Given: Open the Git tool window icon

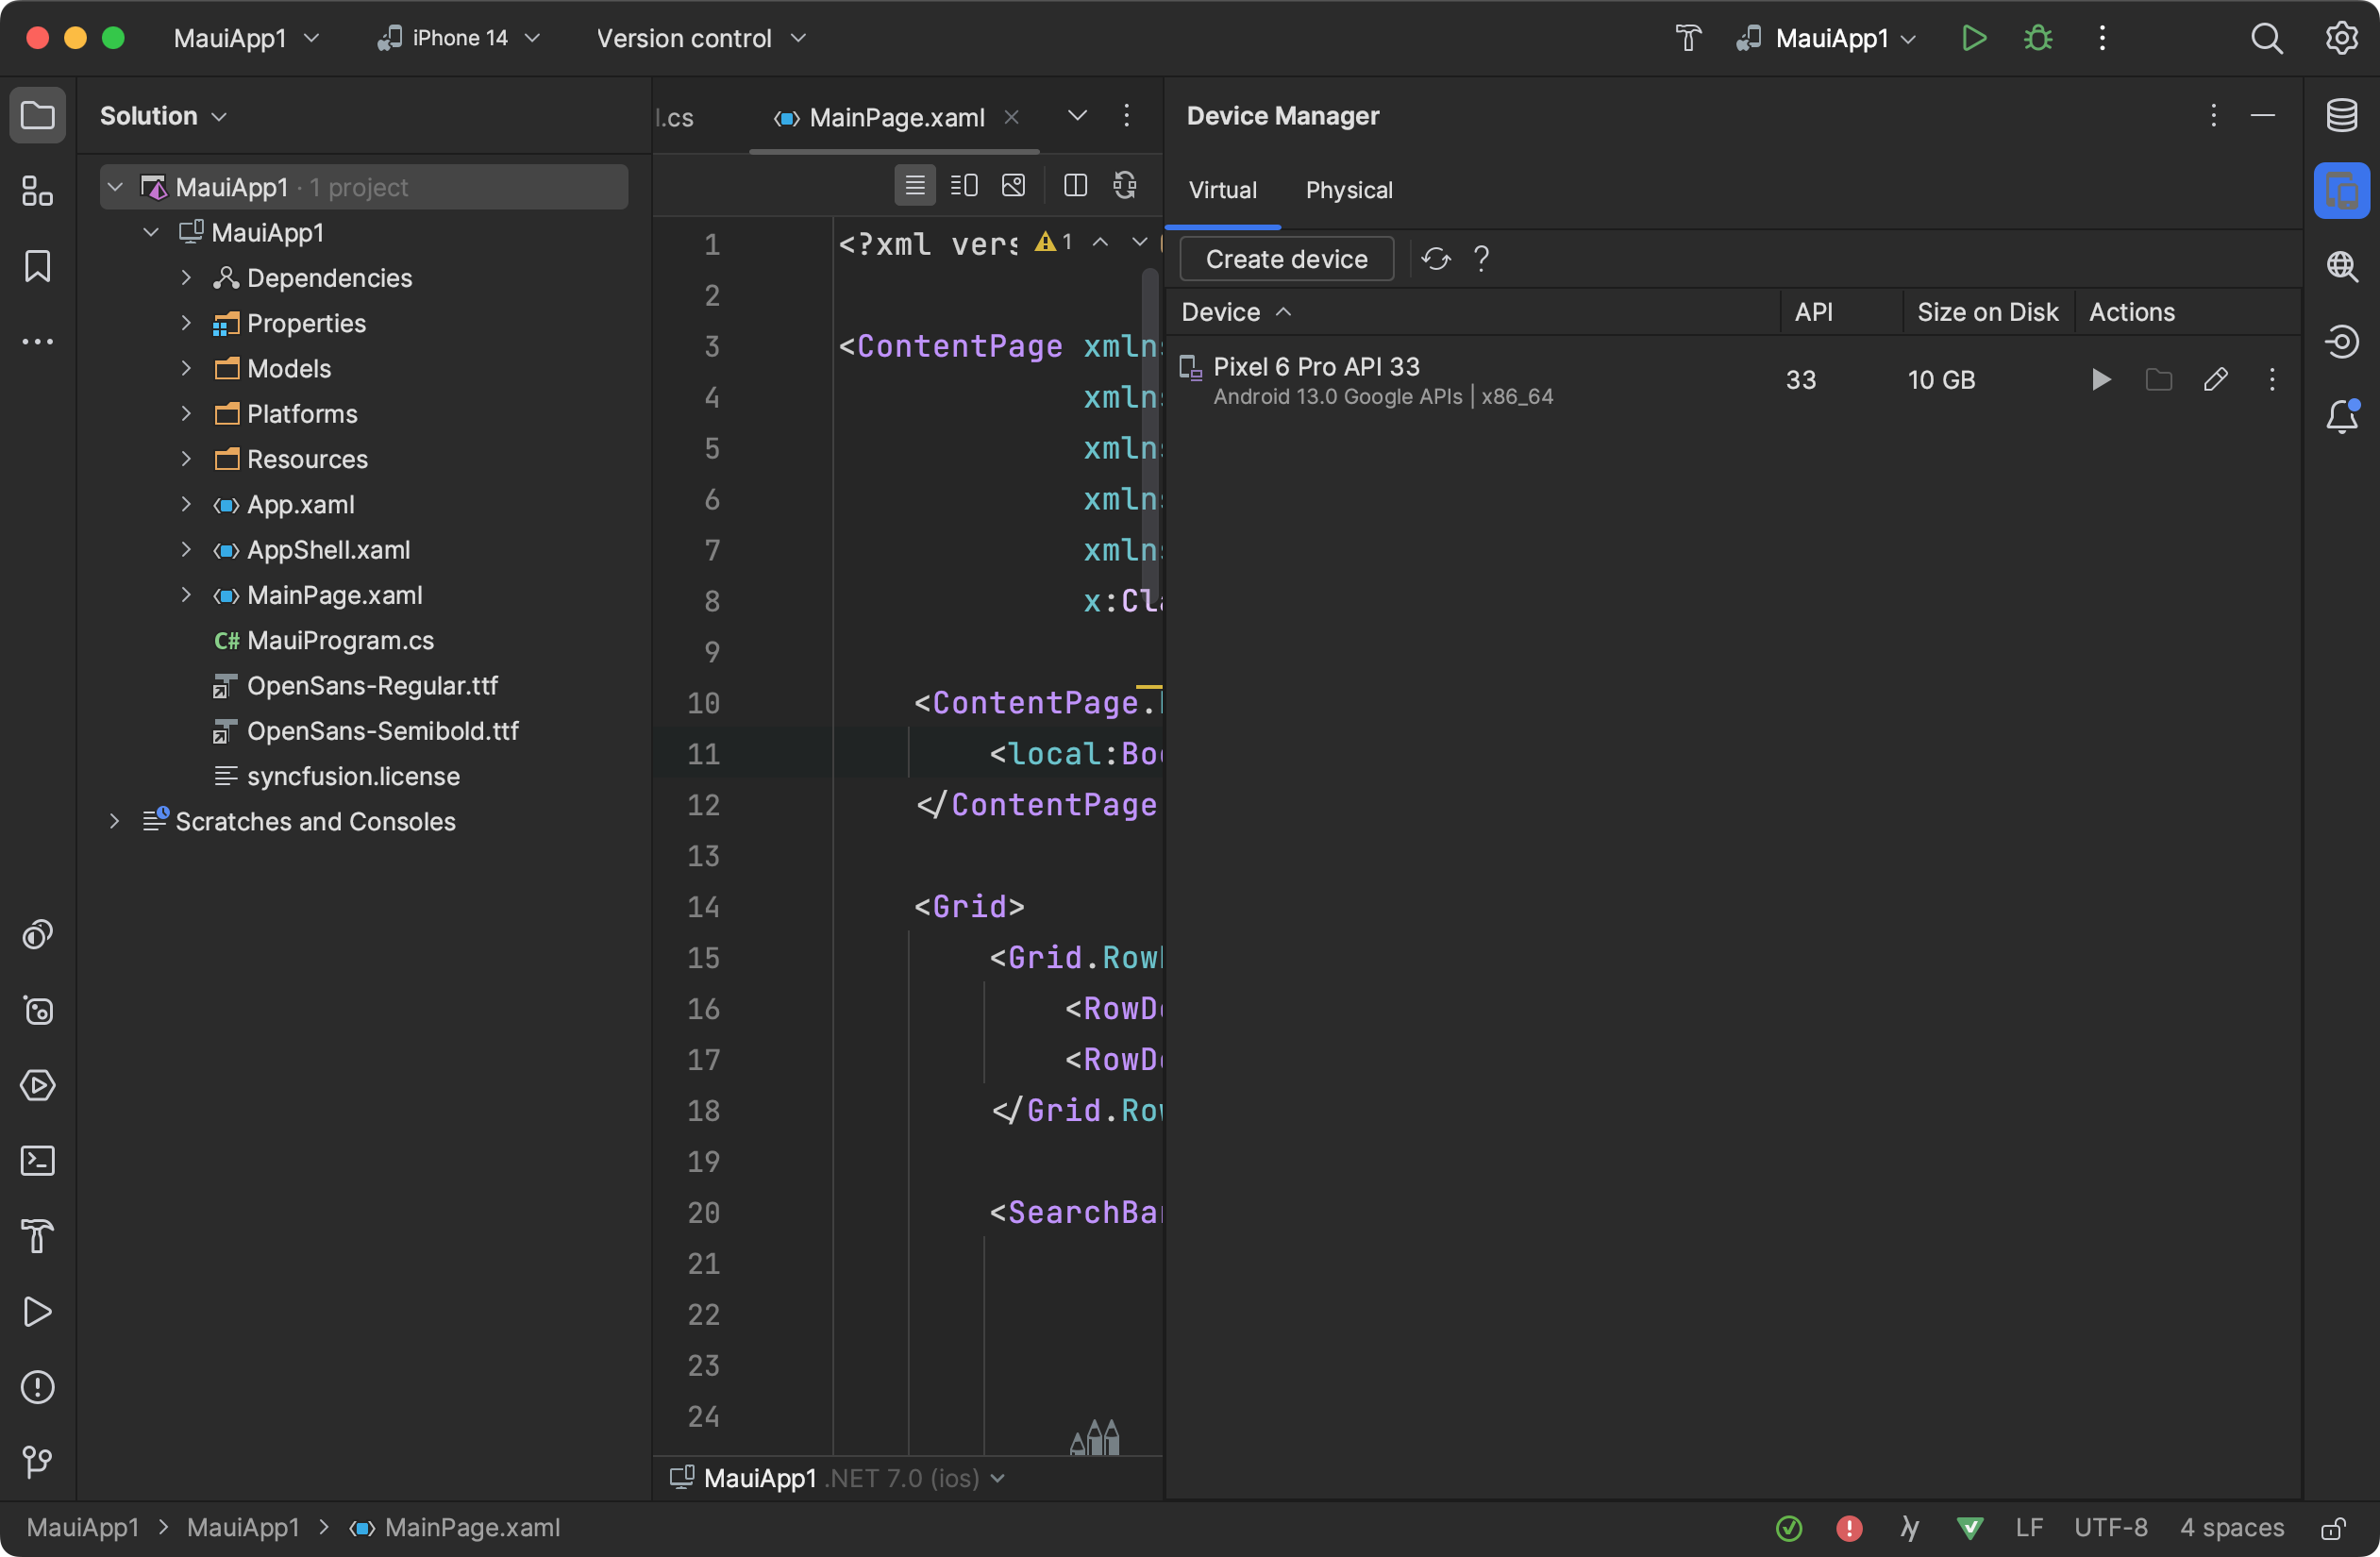Looking at the screenshot, I should (x=37, y=1461).
